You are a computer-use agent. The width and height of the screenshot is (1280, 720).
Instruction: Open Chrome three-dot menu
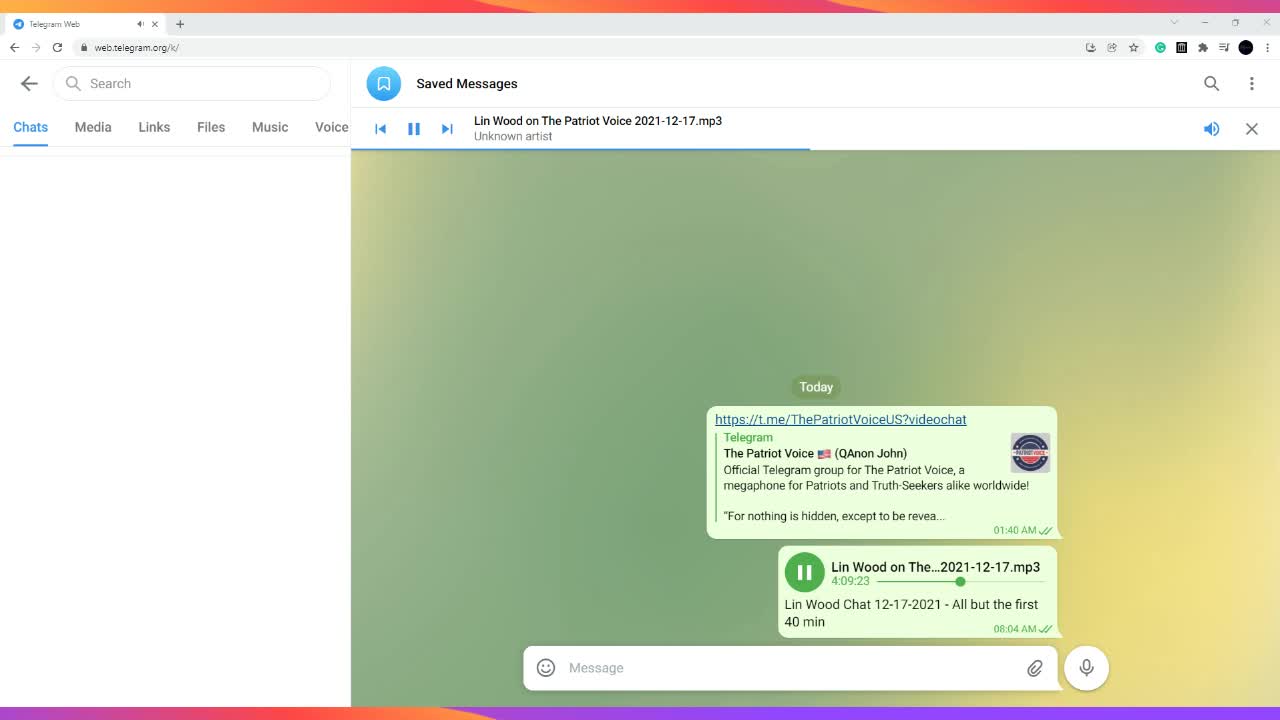tap(1268, 47)
